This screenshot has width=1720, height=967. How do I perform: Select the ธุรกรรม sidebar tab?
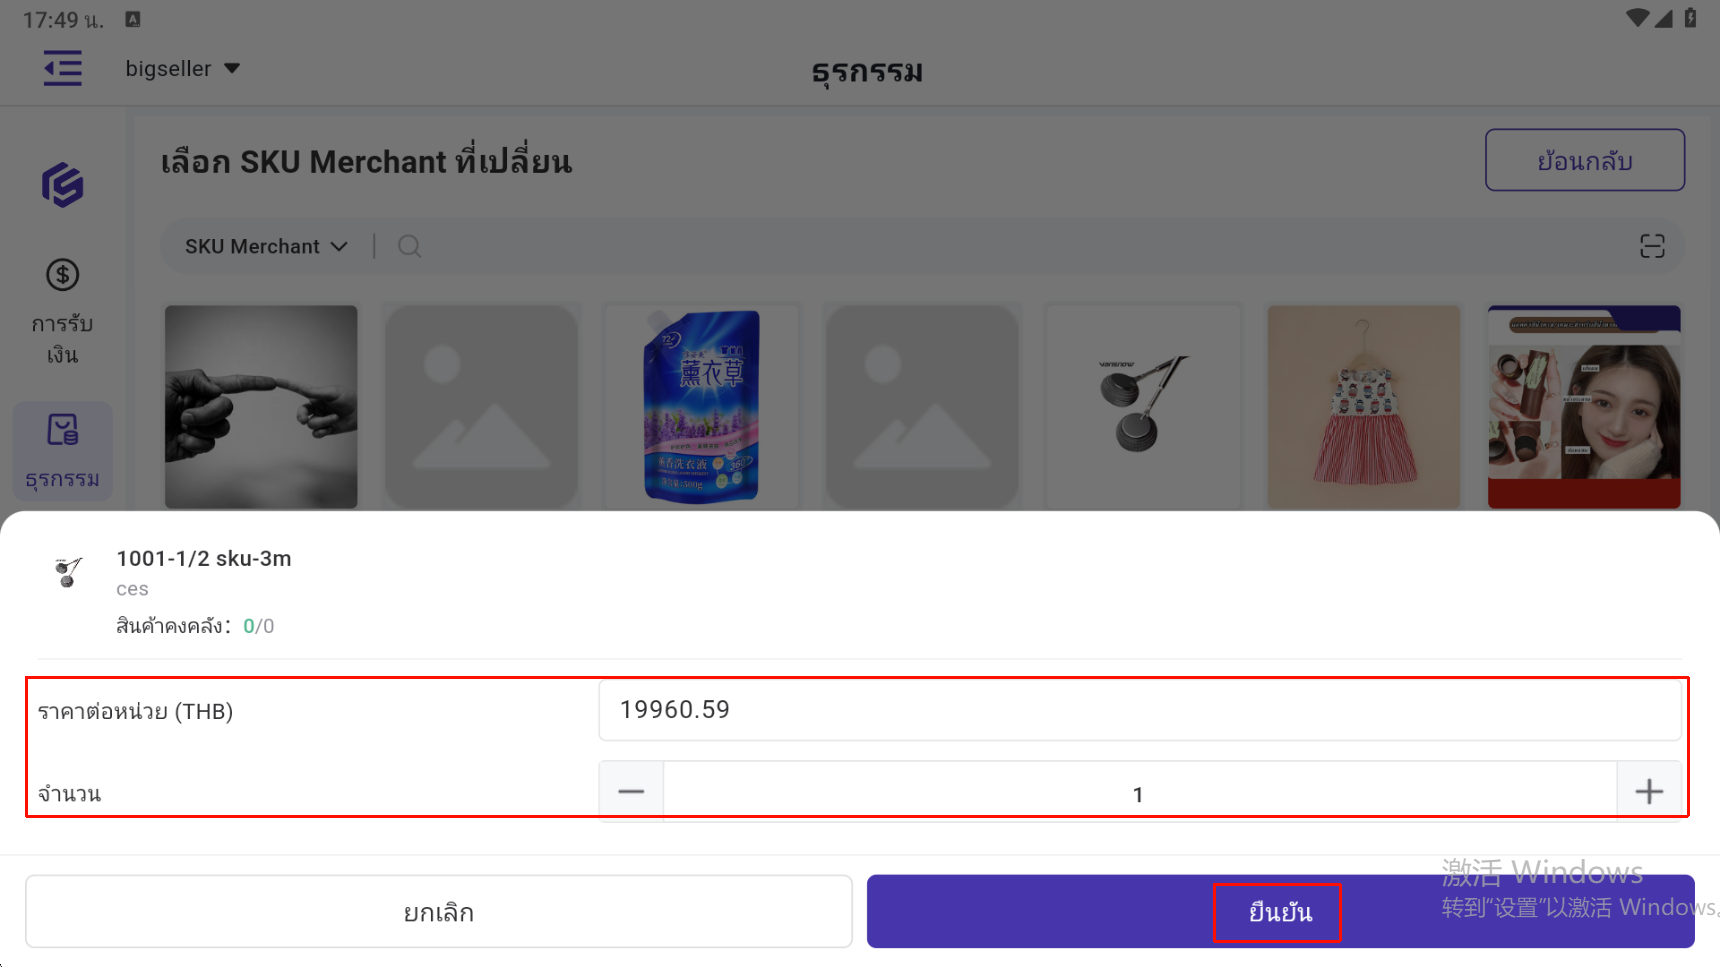[62, 452]
